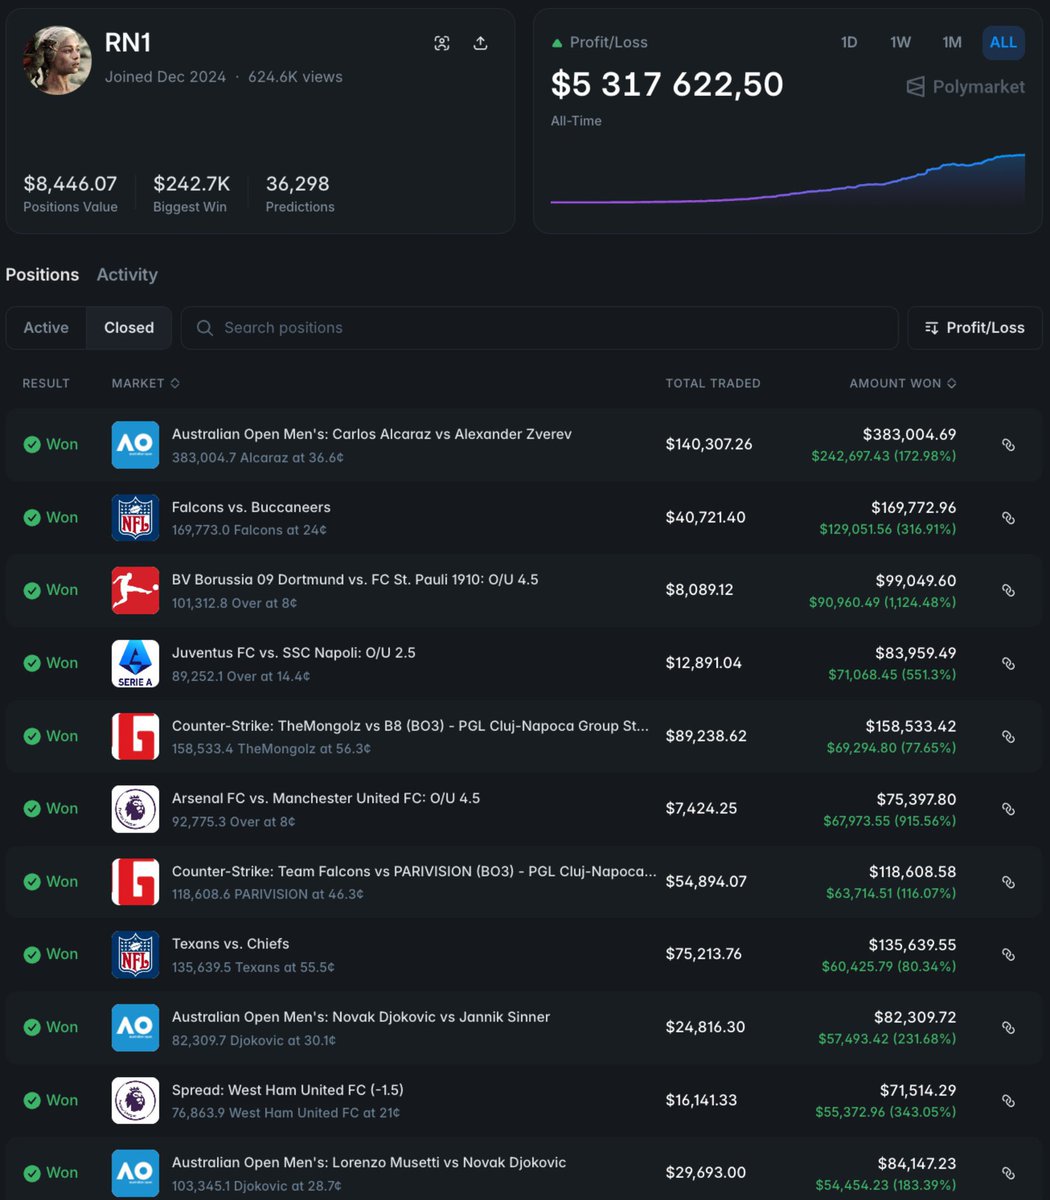Viewport: 1050px width, 1200px height.
Task: Copy link icon for Texans vs. Chiefs row
Action: coord(1008,955)
